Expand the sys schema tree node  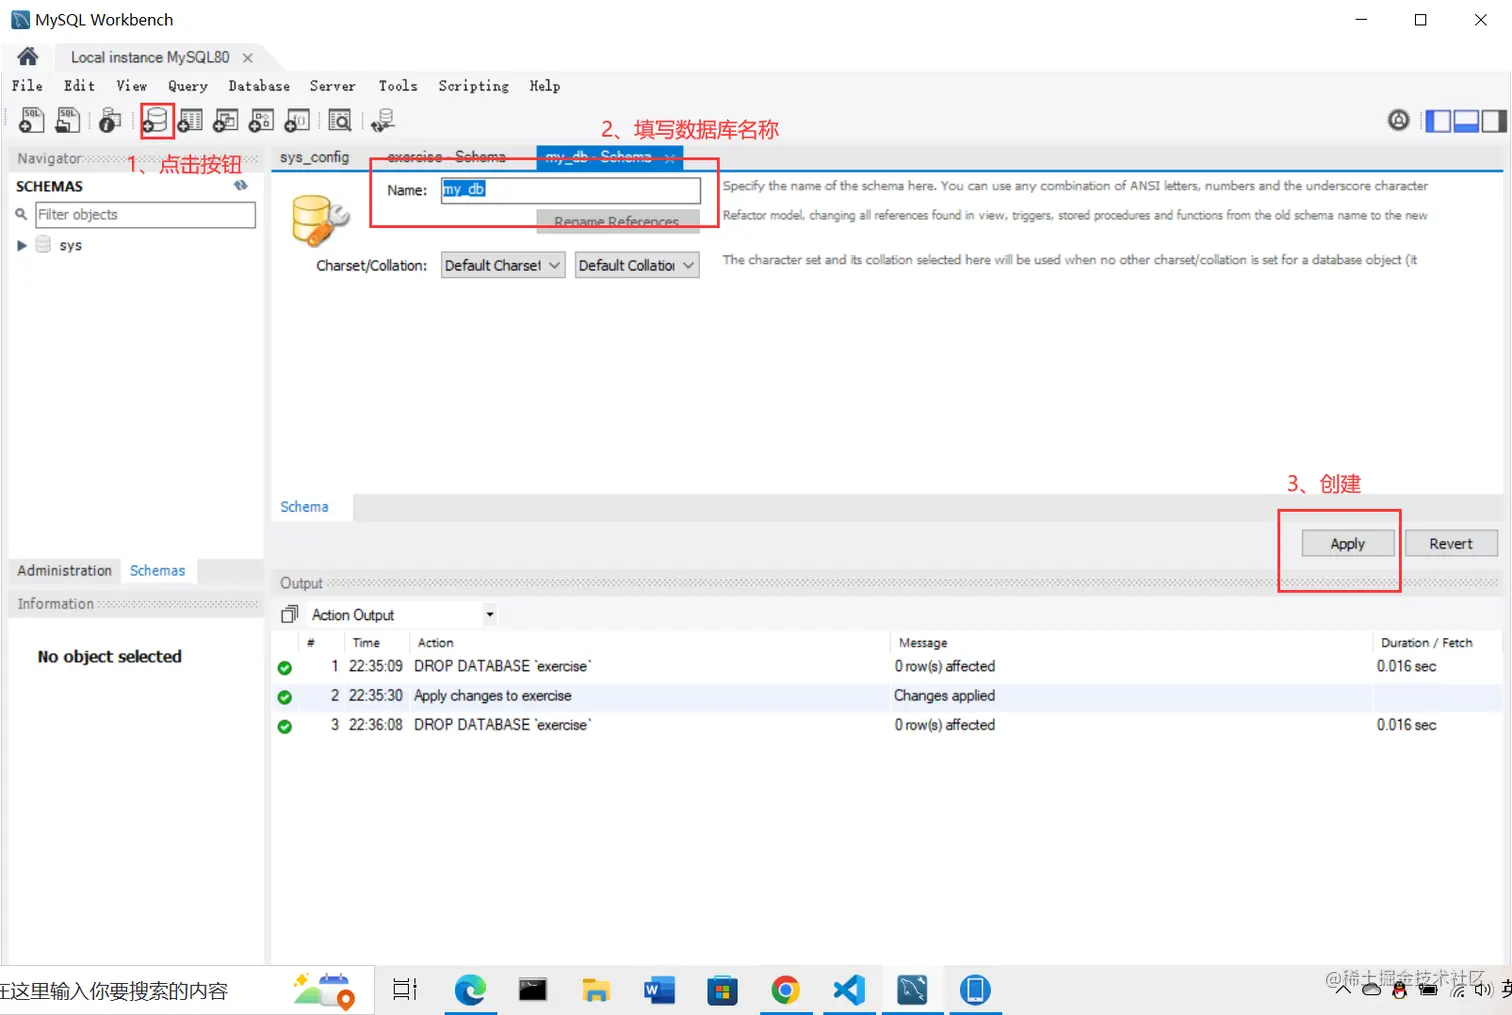pyautogui.click(x=22, y=245)
